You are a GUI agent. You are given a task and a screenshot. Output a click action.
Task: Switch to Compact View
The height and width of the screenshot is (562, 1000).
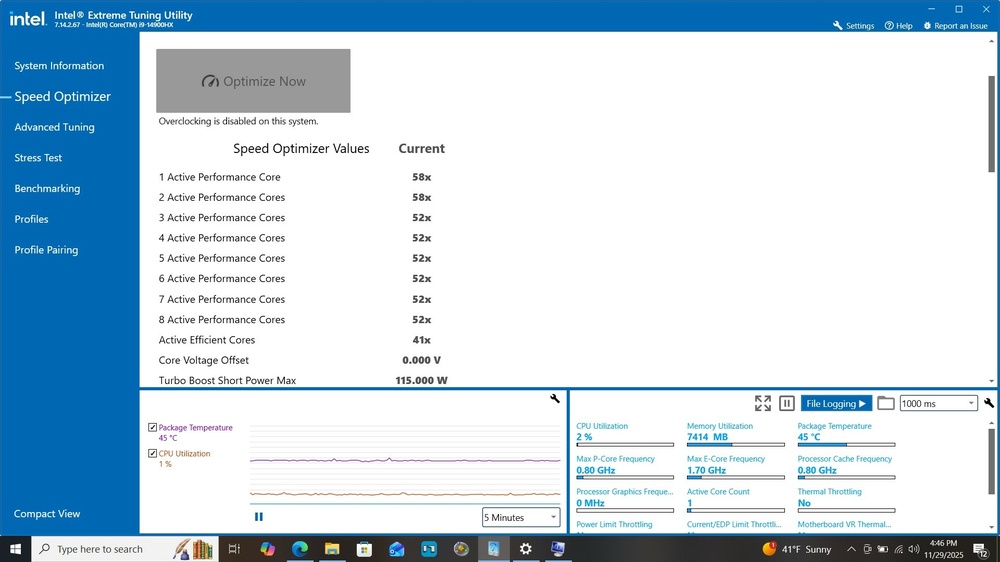click(x=47, y=514)
